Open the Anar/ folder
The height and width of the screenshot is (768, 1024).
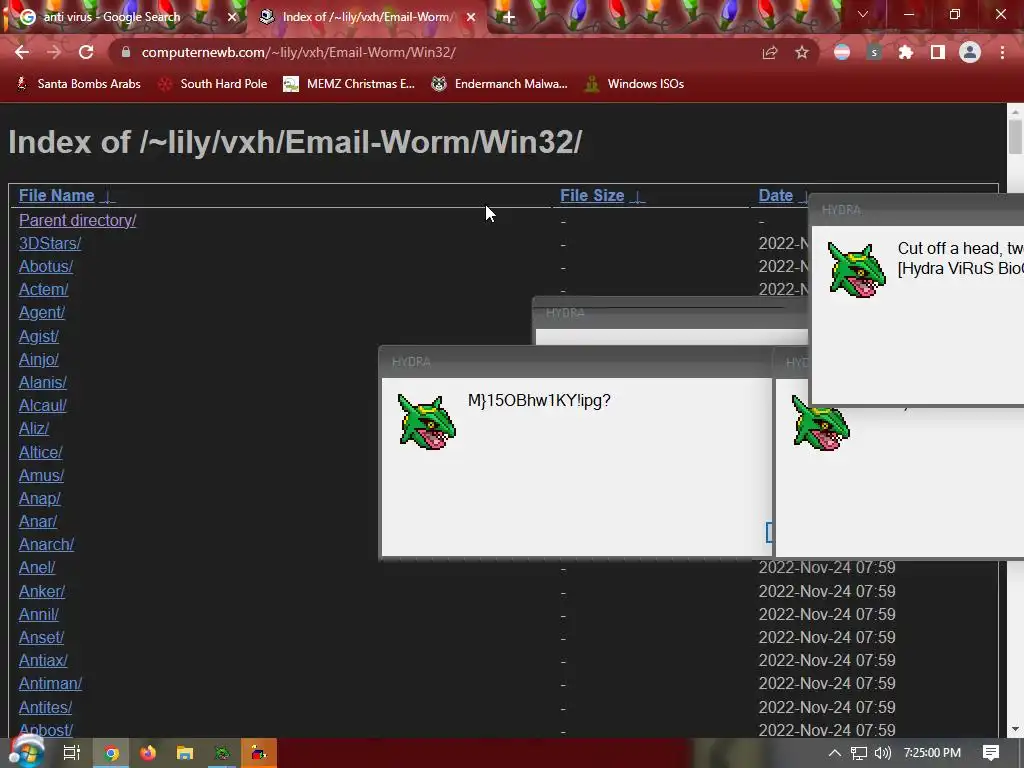[38, 521]
